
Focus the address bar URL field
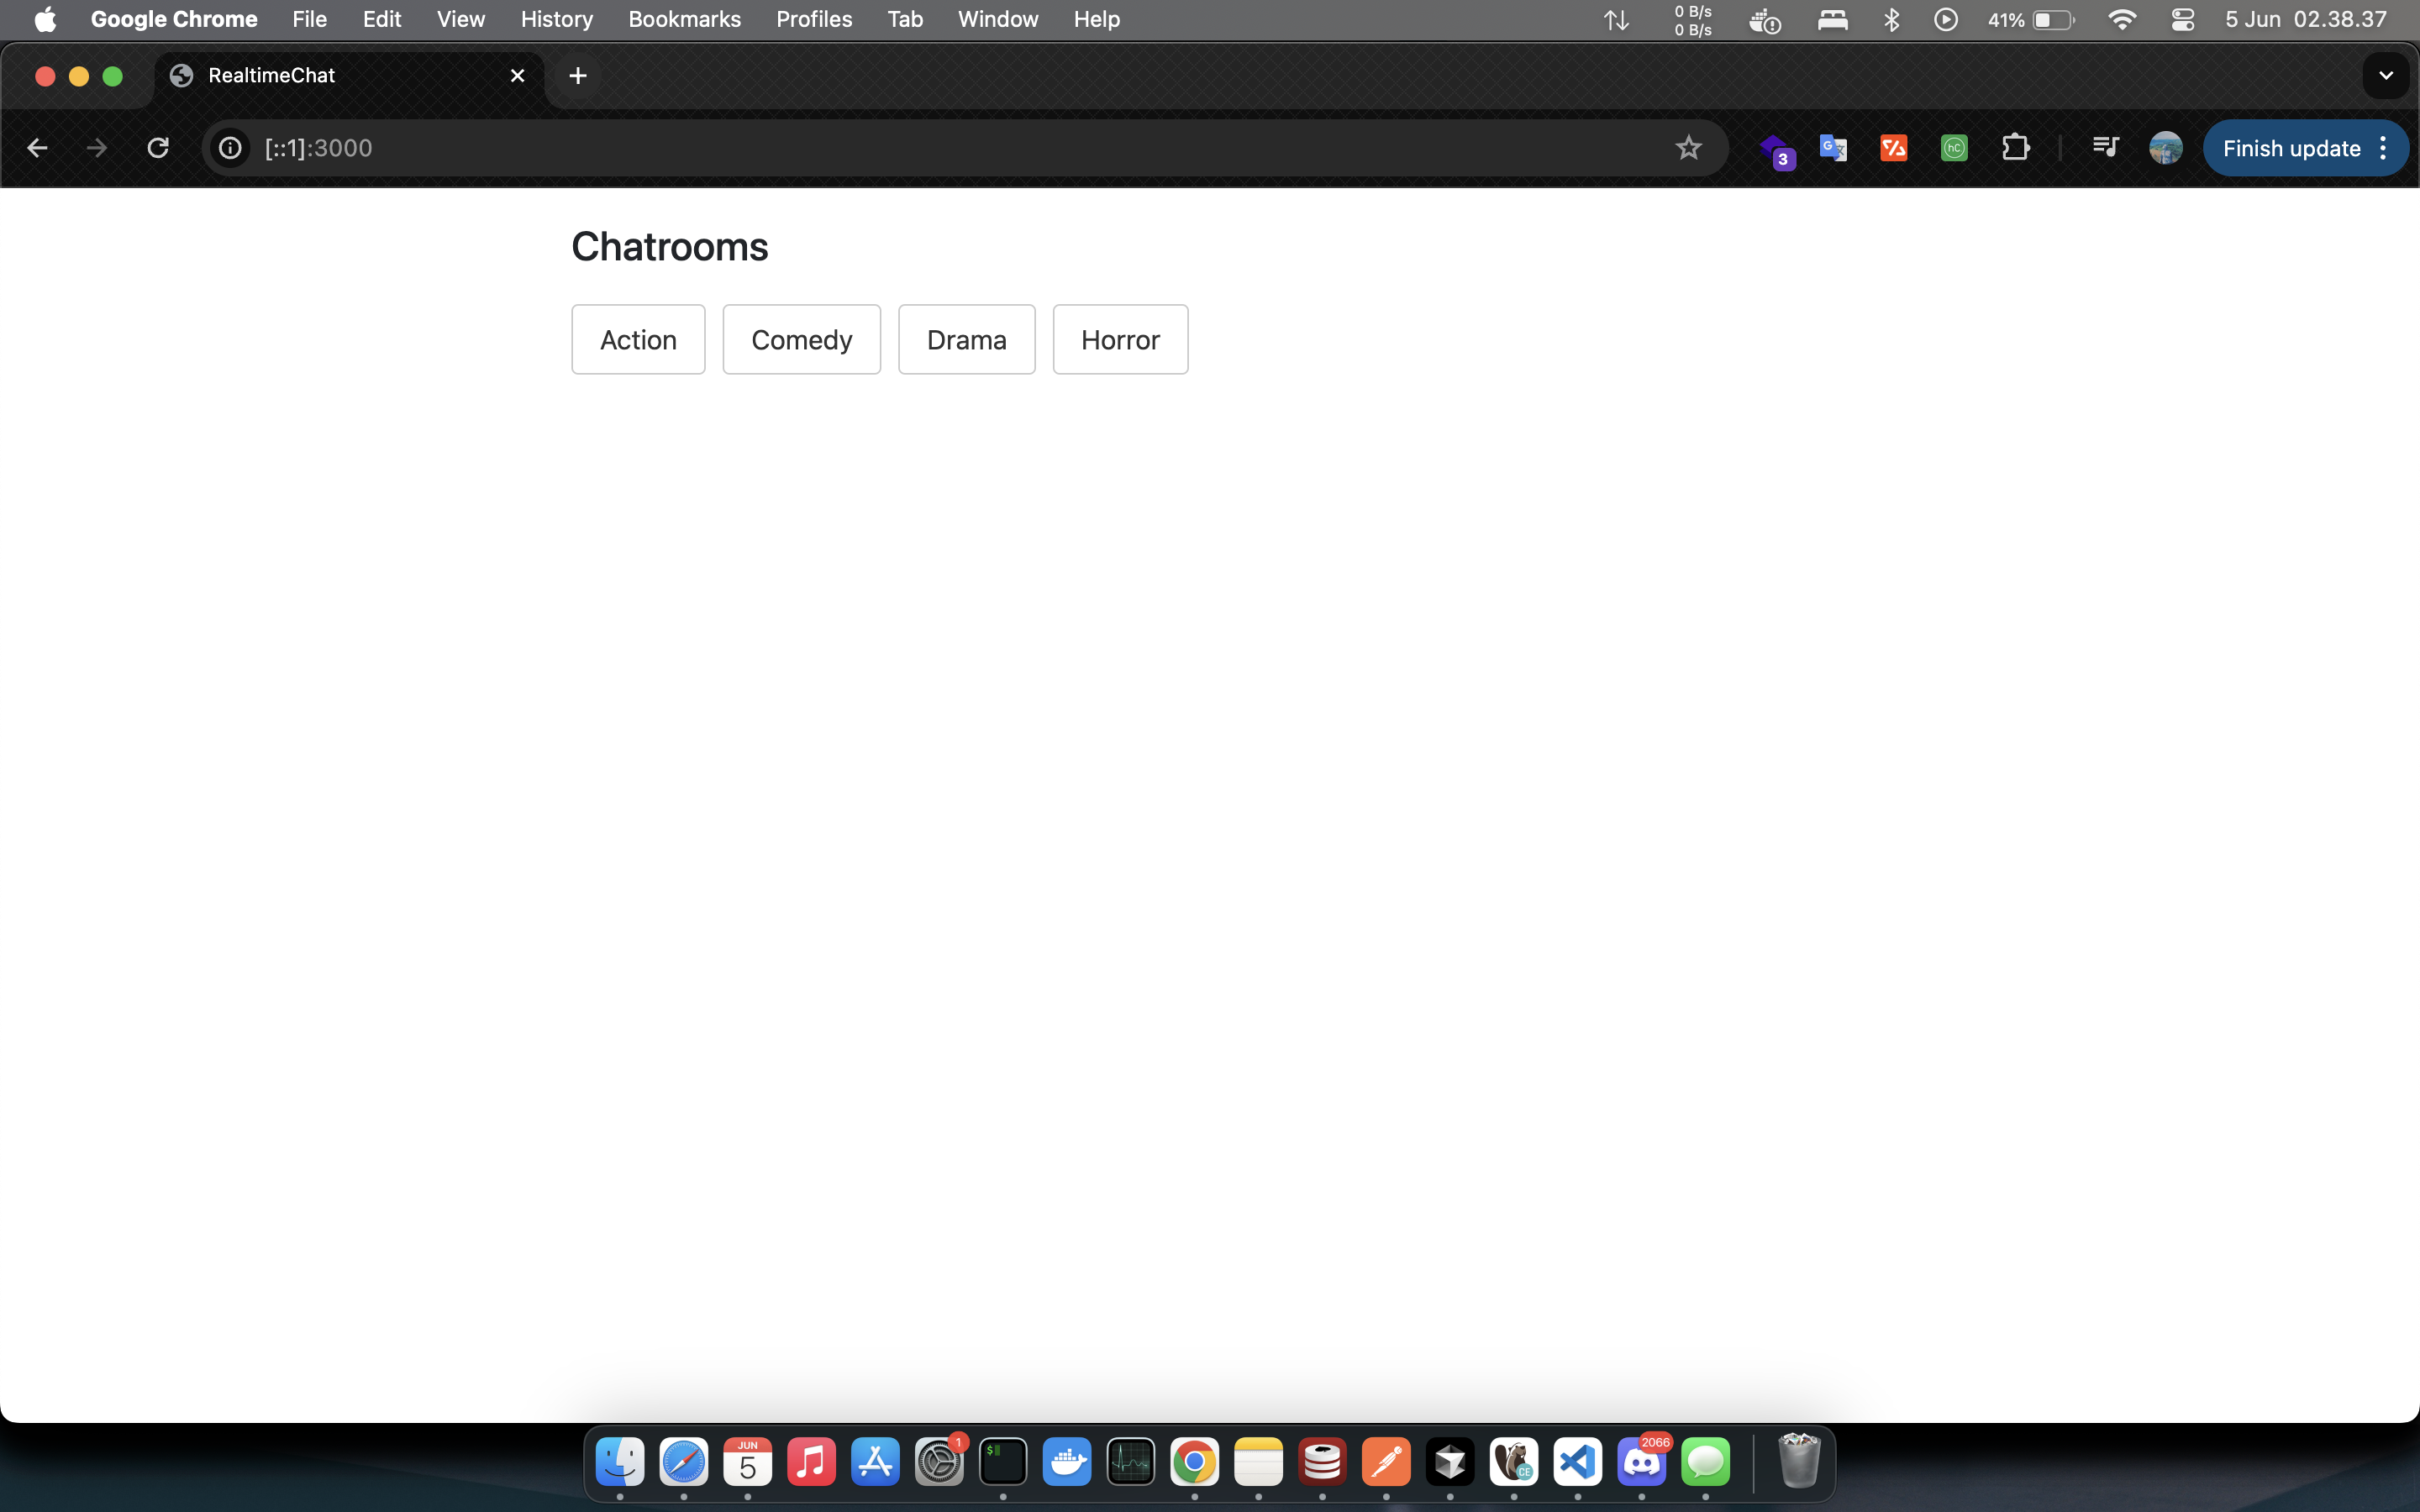(900, 148)
